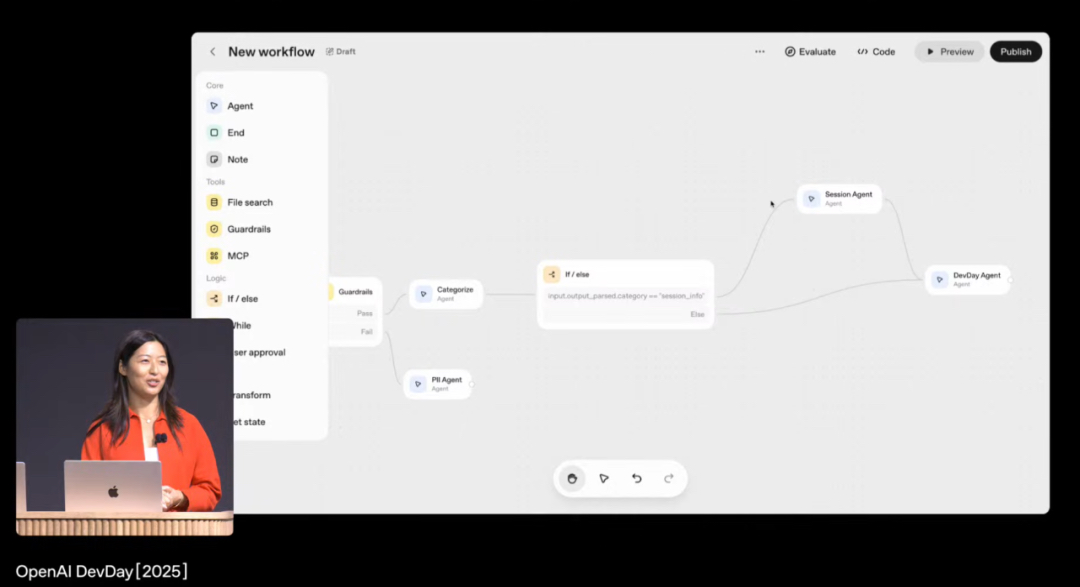This screenshot has height=587, width=1080.
Task: Click the Session Agent node icon
Action: click(811, 198)
